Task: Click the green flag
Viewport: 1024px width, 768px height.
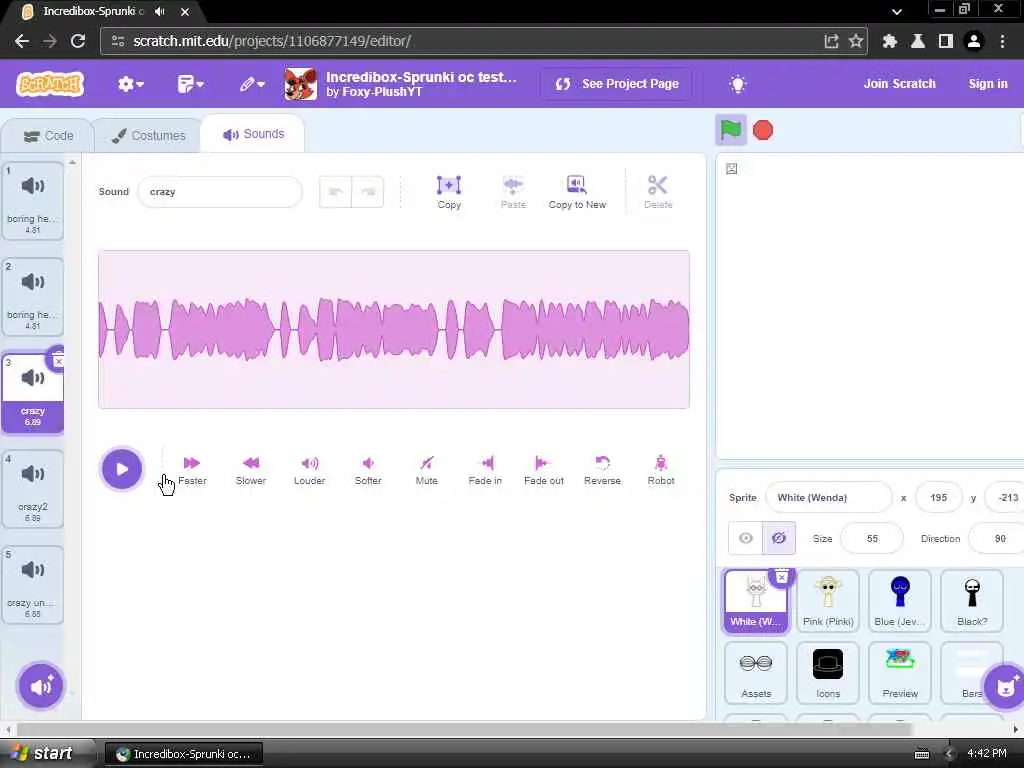Action: [x=731, y=130]
